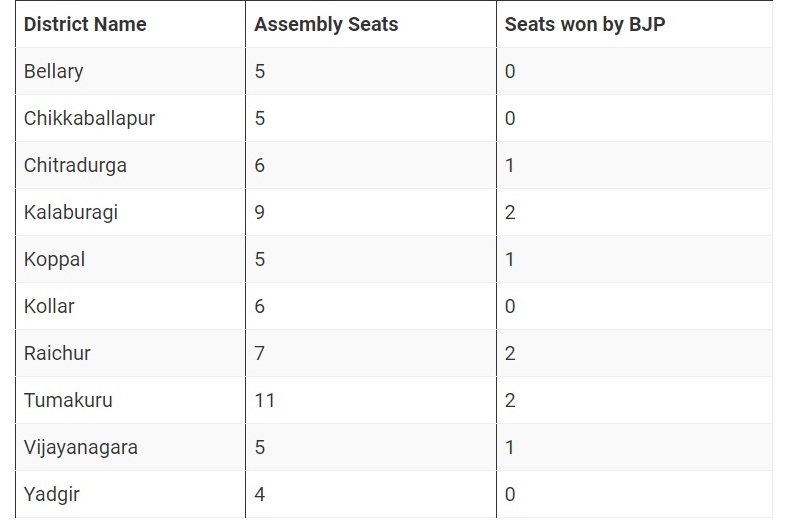Click the Tumakuru district name
Image resolution: width=787 pixels, height=525 pixels.
pos(68,401)
